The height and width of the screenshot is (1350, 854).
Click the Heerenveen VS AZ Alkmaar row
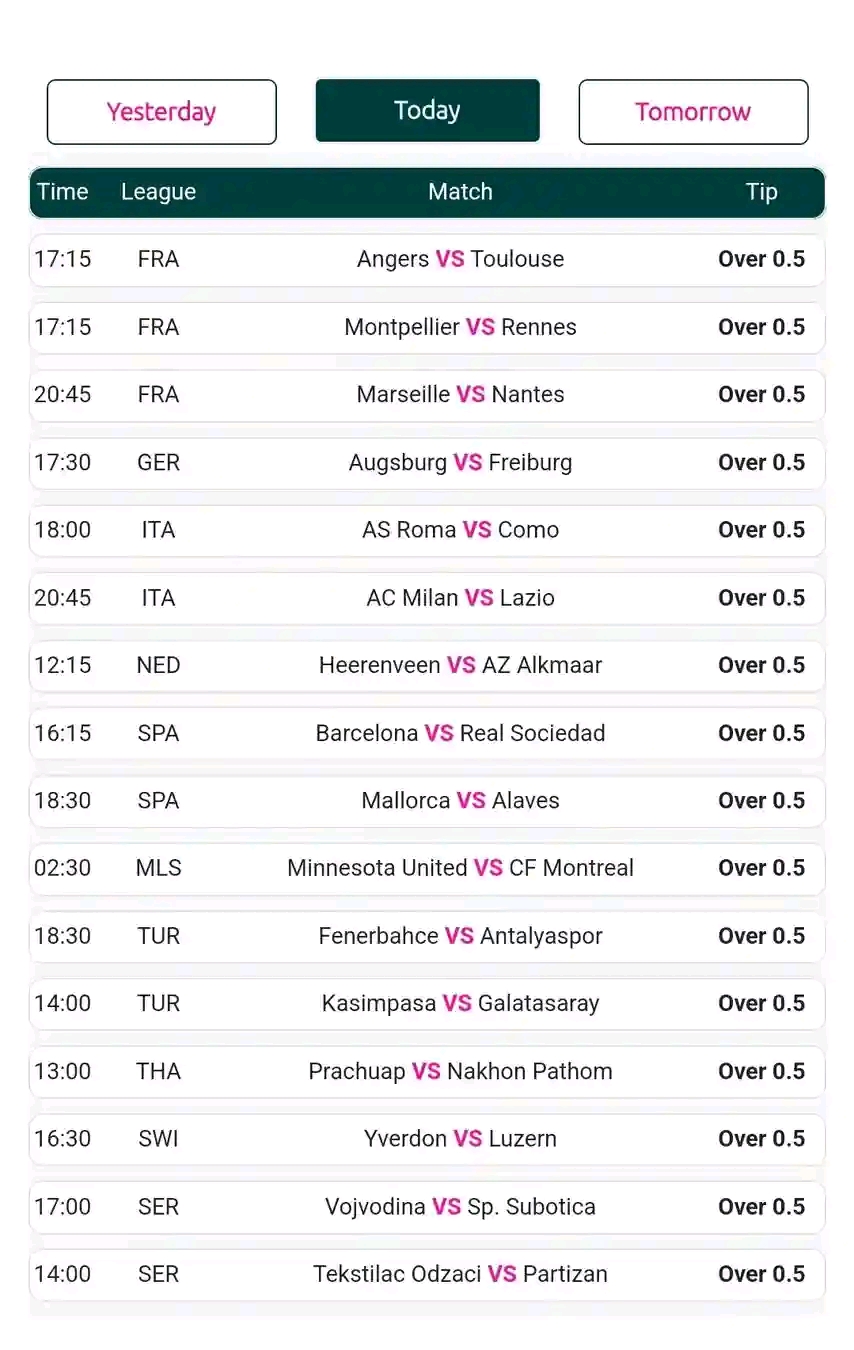pos(427,666)
